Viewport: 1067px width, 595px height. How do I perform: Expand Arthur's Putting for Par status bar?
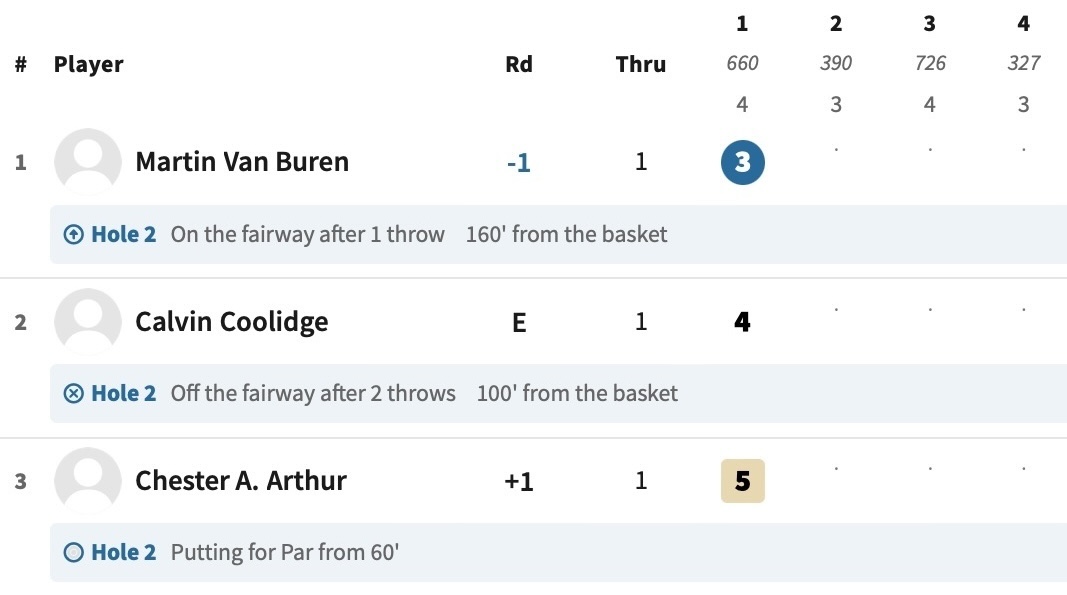(x=559, y=552)
